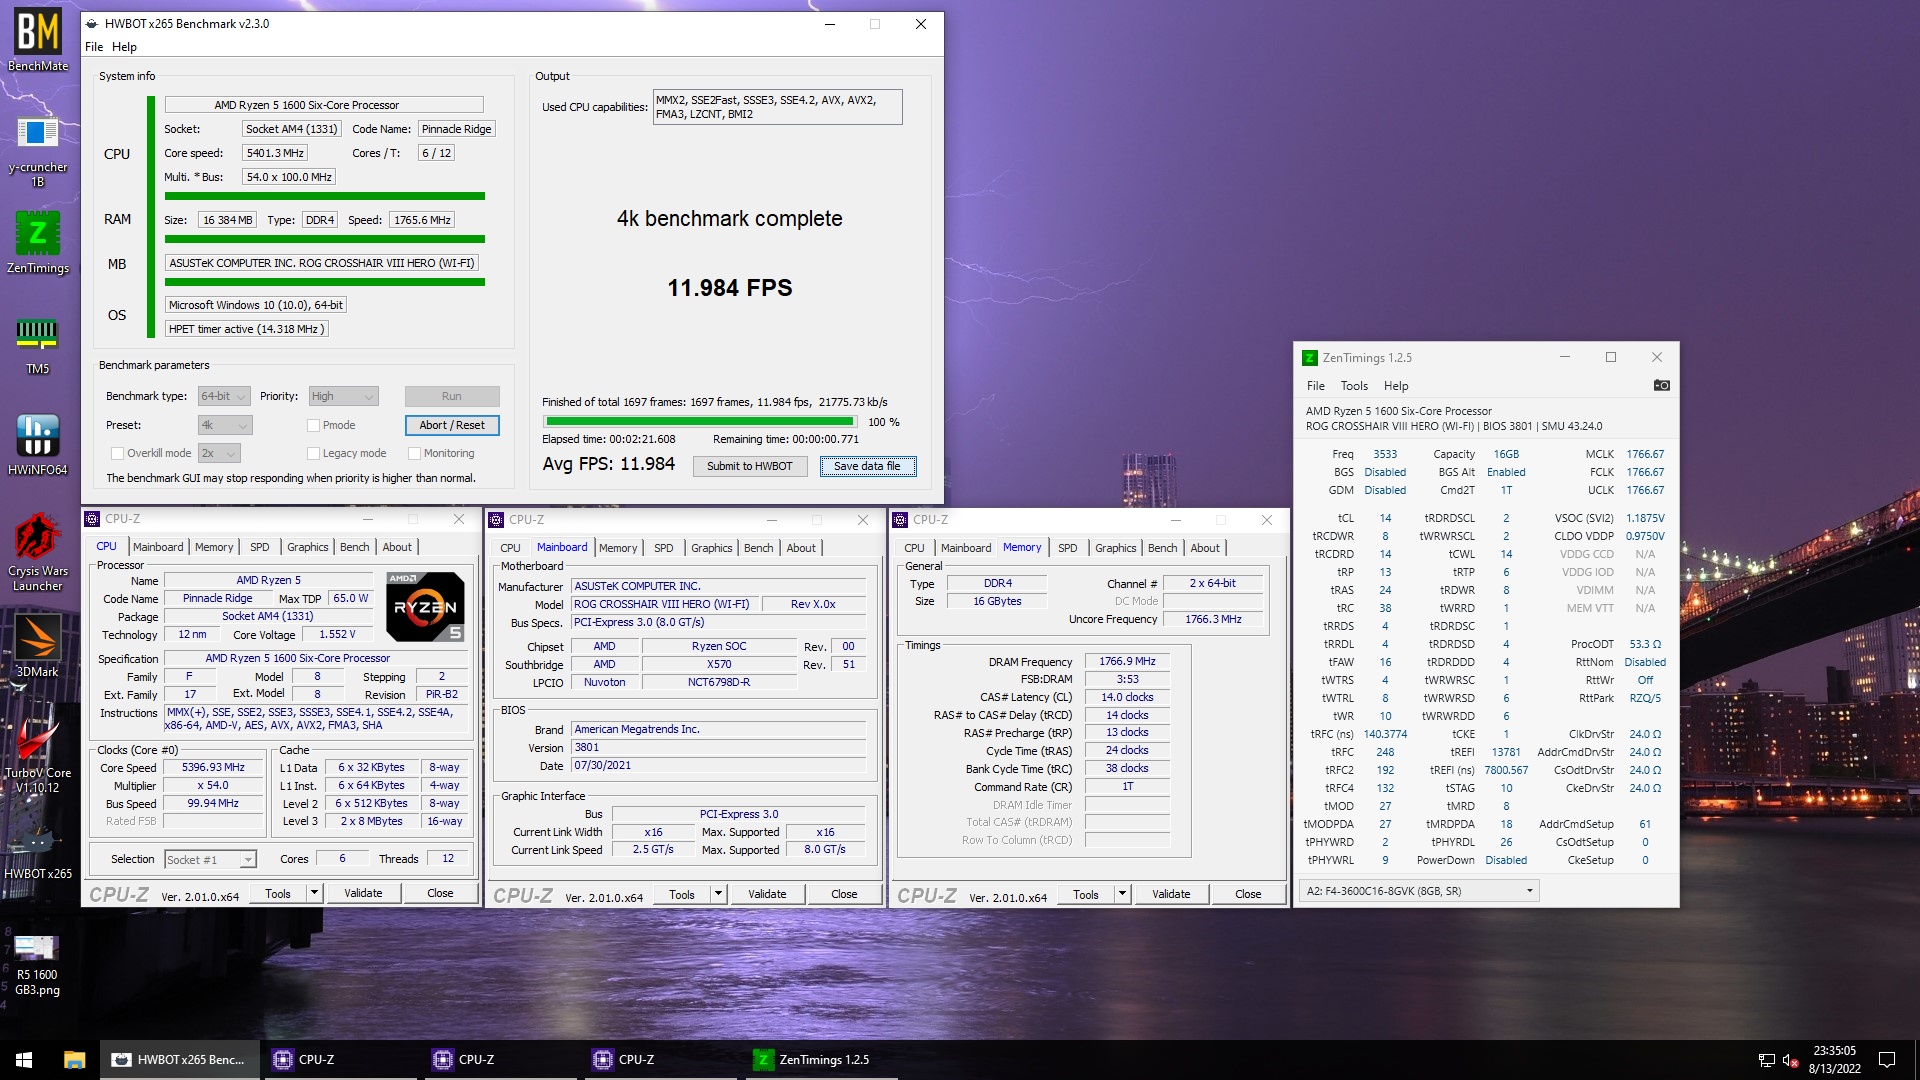Screen dimensions: 1920x1080
Task: Toggle the Pmode checkbox
Action: [x=313, y=425]
